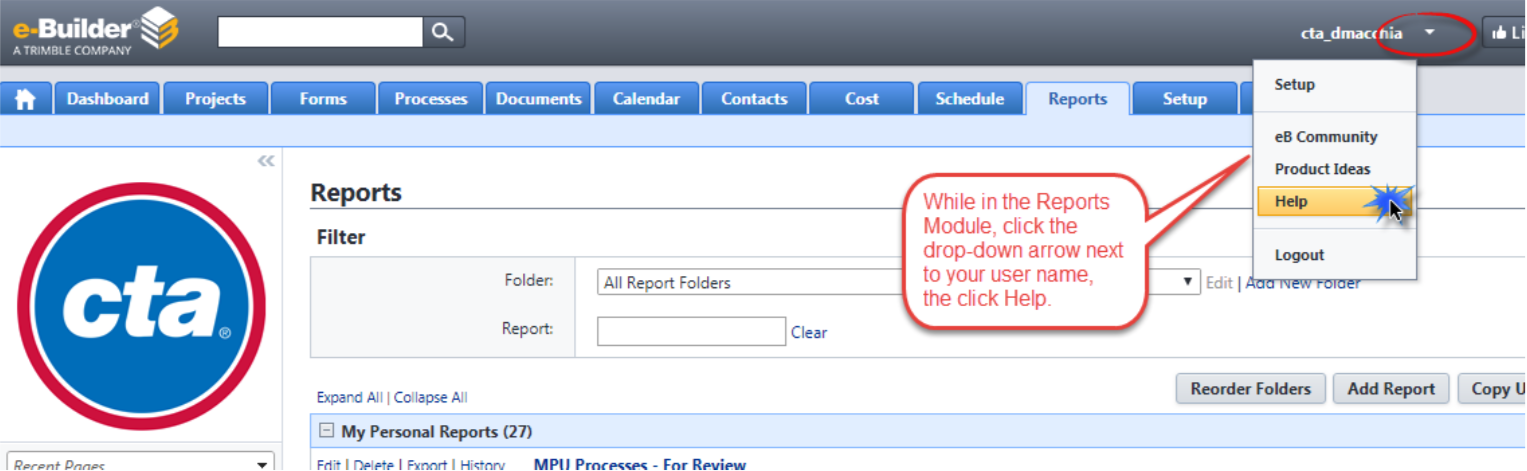The image size is (1527, 471).
Task: Click History link for MPU Processes report
Action: coord(483,464)
